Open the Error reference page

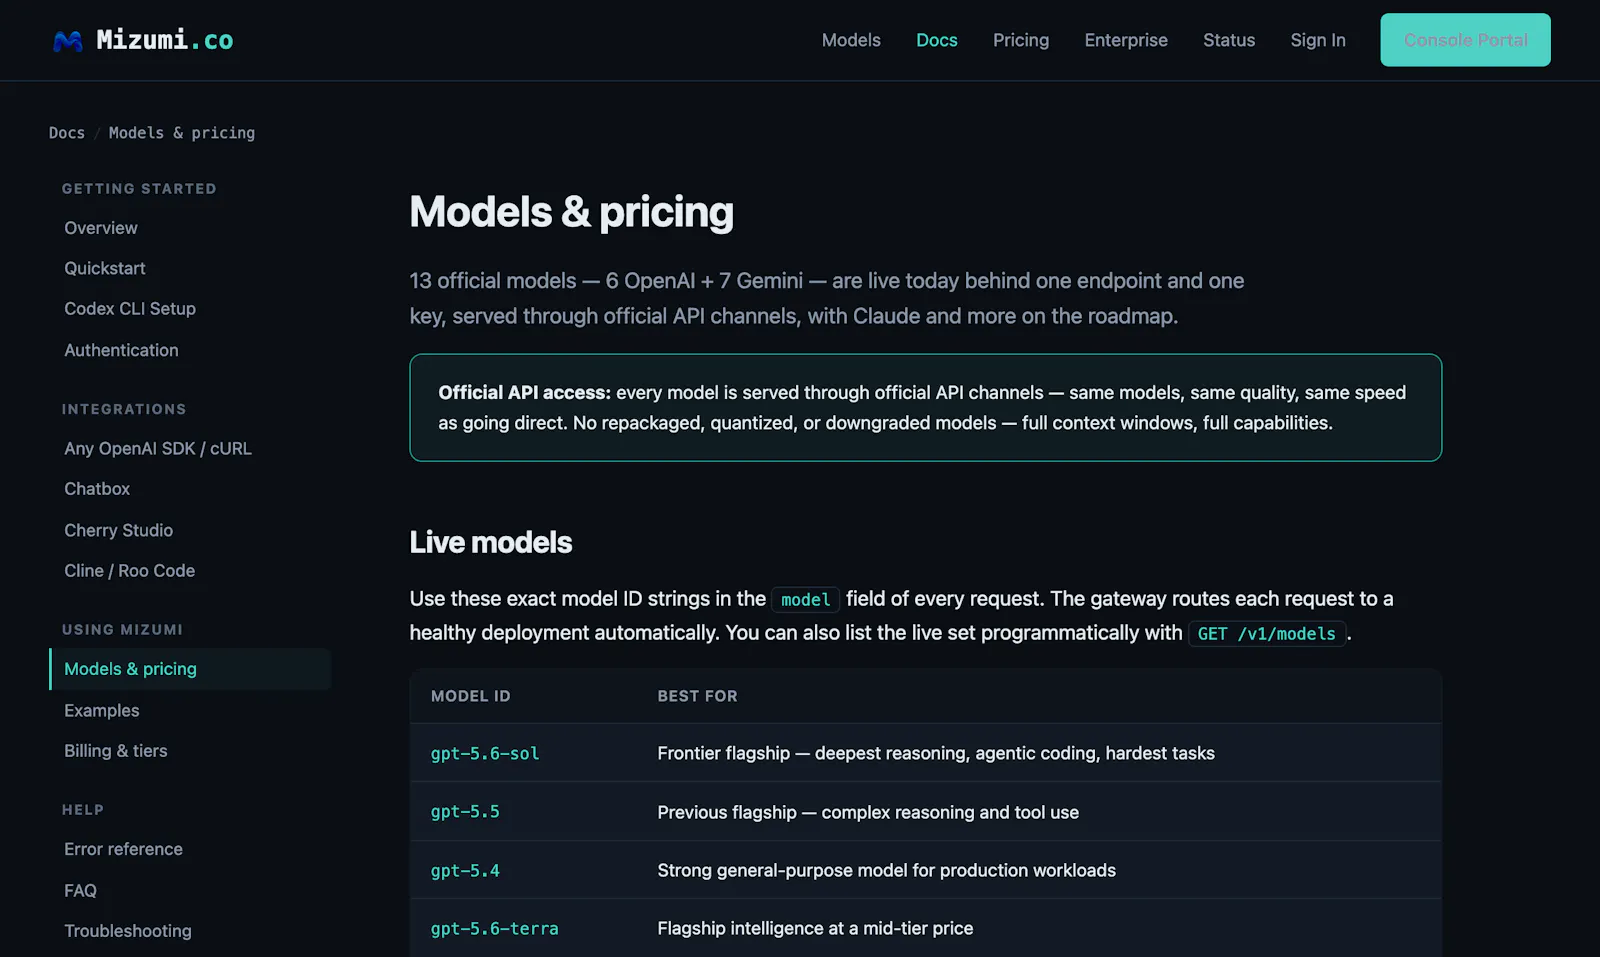click(x=124, y=849)
